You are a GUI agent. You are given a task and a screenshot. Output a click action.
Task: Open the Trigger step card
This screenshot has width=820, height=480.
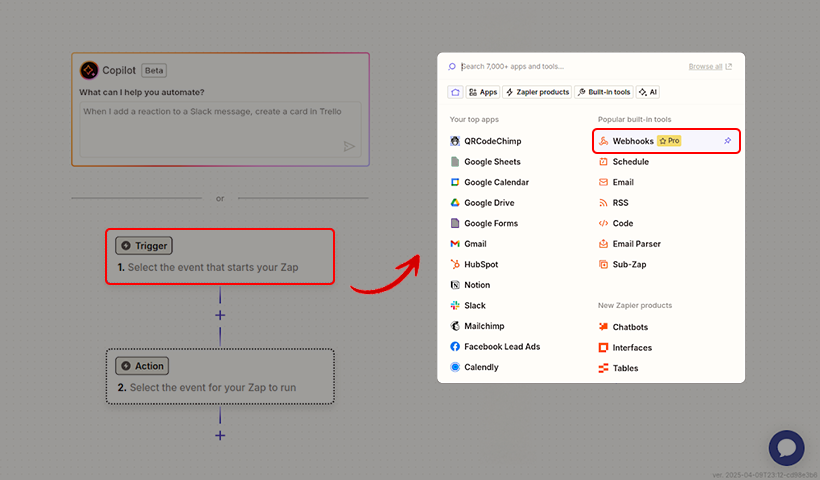coord(220,256)
